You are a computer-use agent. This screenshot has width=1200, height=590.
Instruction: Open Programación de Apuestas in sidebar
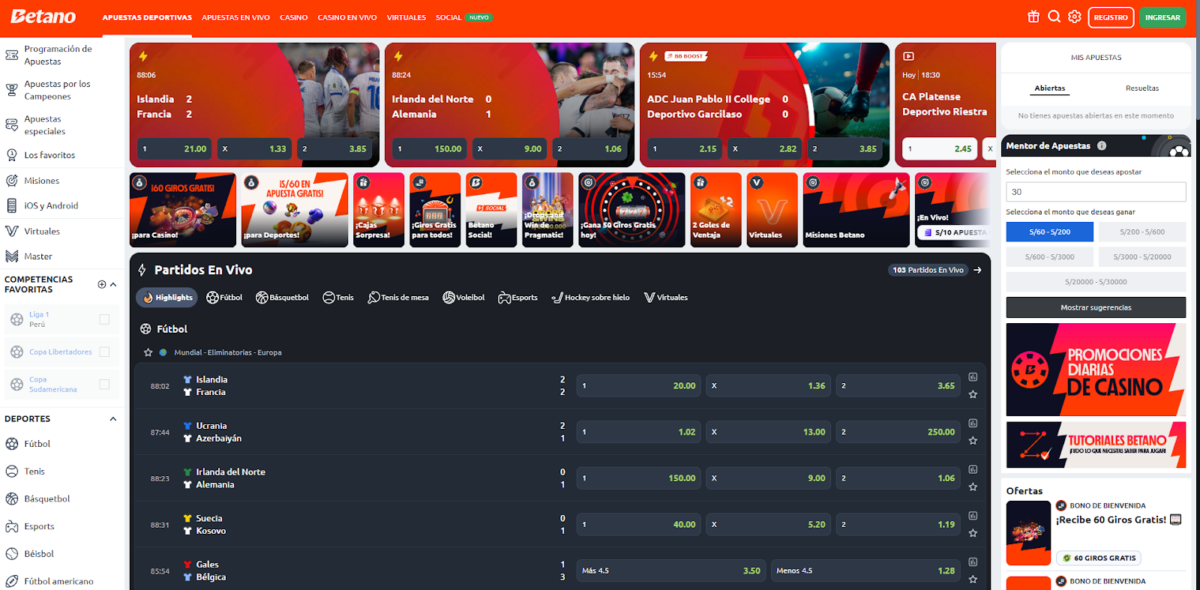[60, 55]
